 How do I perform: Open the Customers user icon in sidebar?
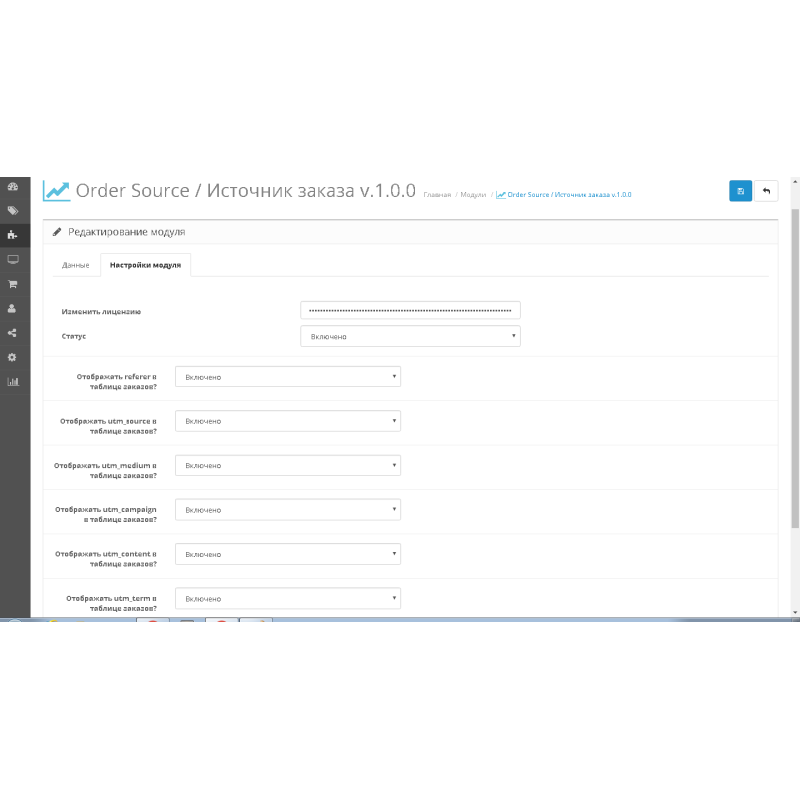pos(13,308)
